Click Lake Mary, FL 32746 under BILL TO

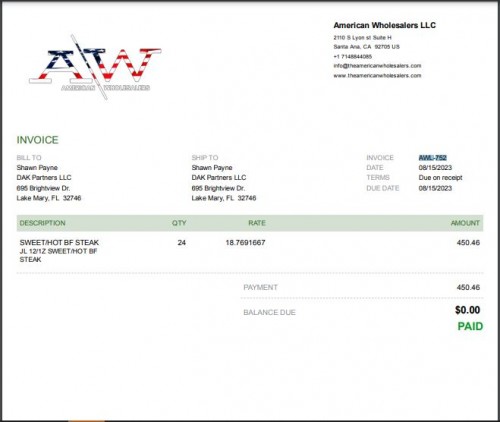tap(49, 198)
